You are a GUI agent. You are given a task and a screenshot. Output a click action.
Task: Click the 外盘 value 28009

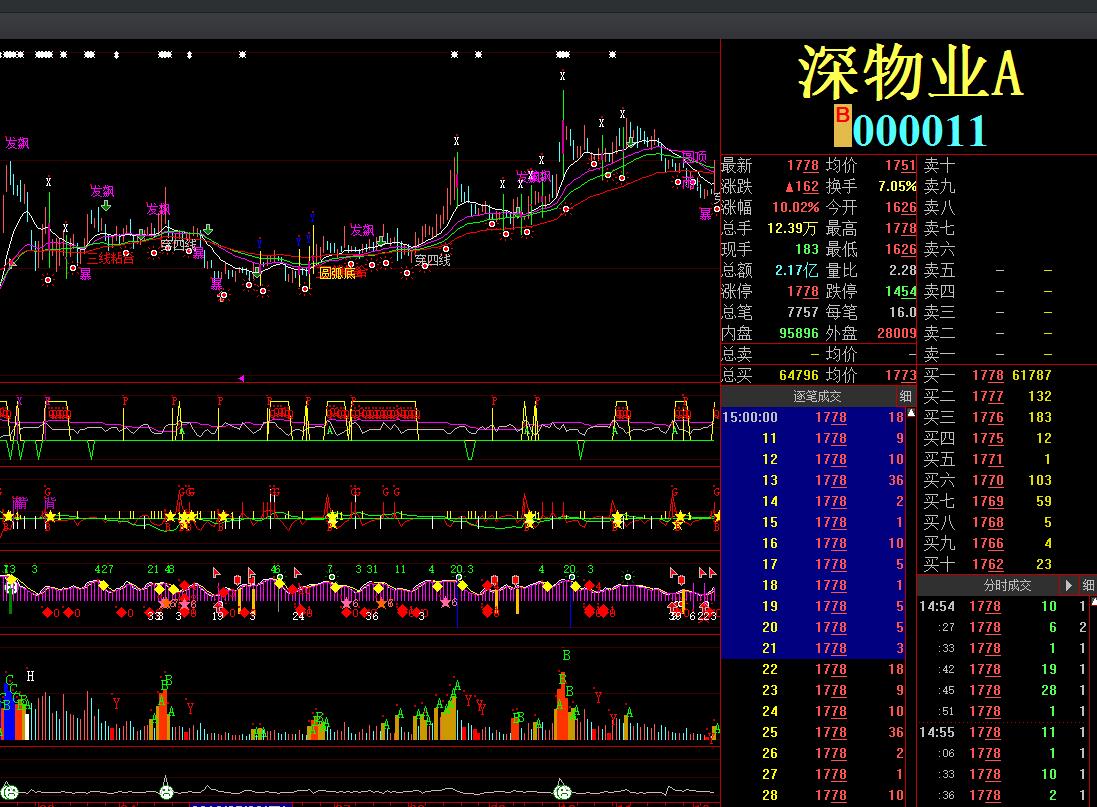click(x=896, y=333)
